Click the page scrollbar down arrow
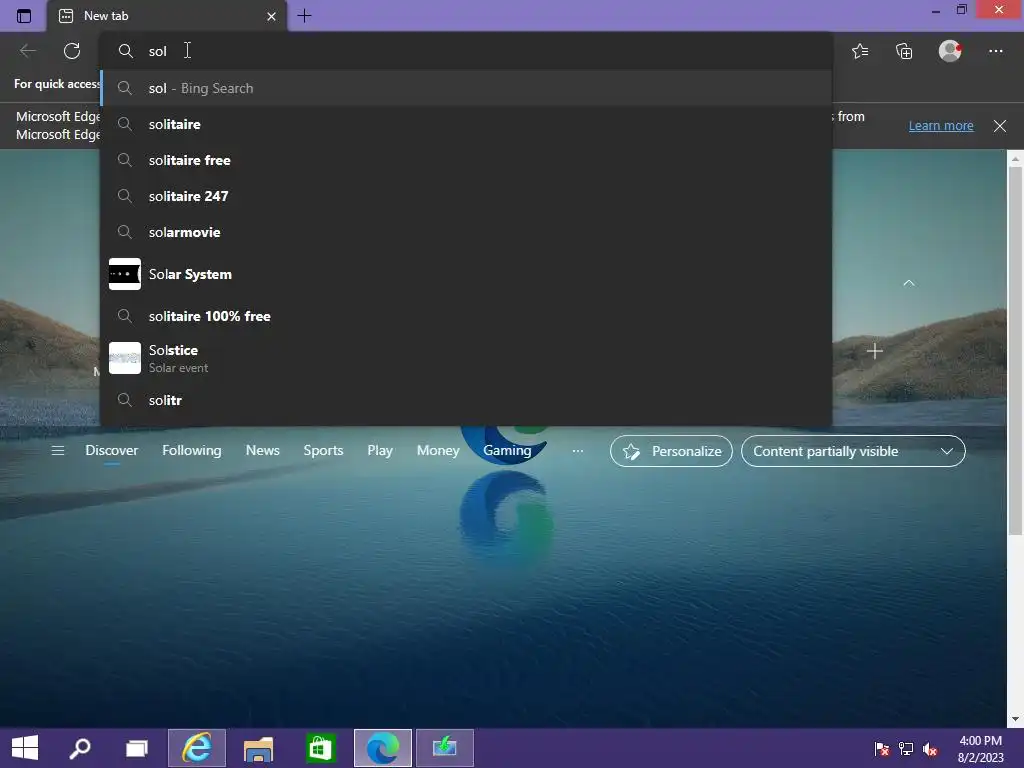The width and height of the screenshot is (1024, 768). [x=1015, y=719]
